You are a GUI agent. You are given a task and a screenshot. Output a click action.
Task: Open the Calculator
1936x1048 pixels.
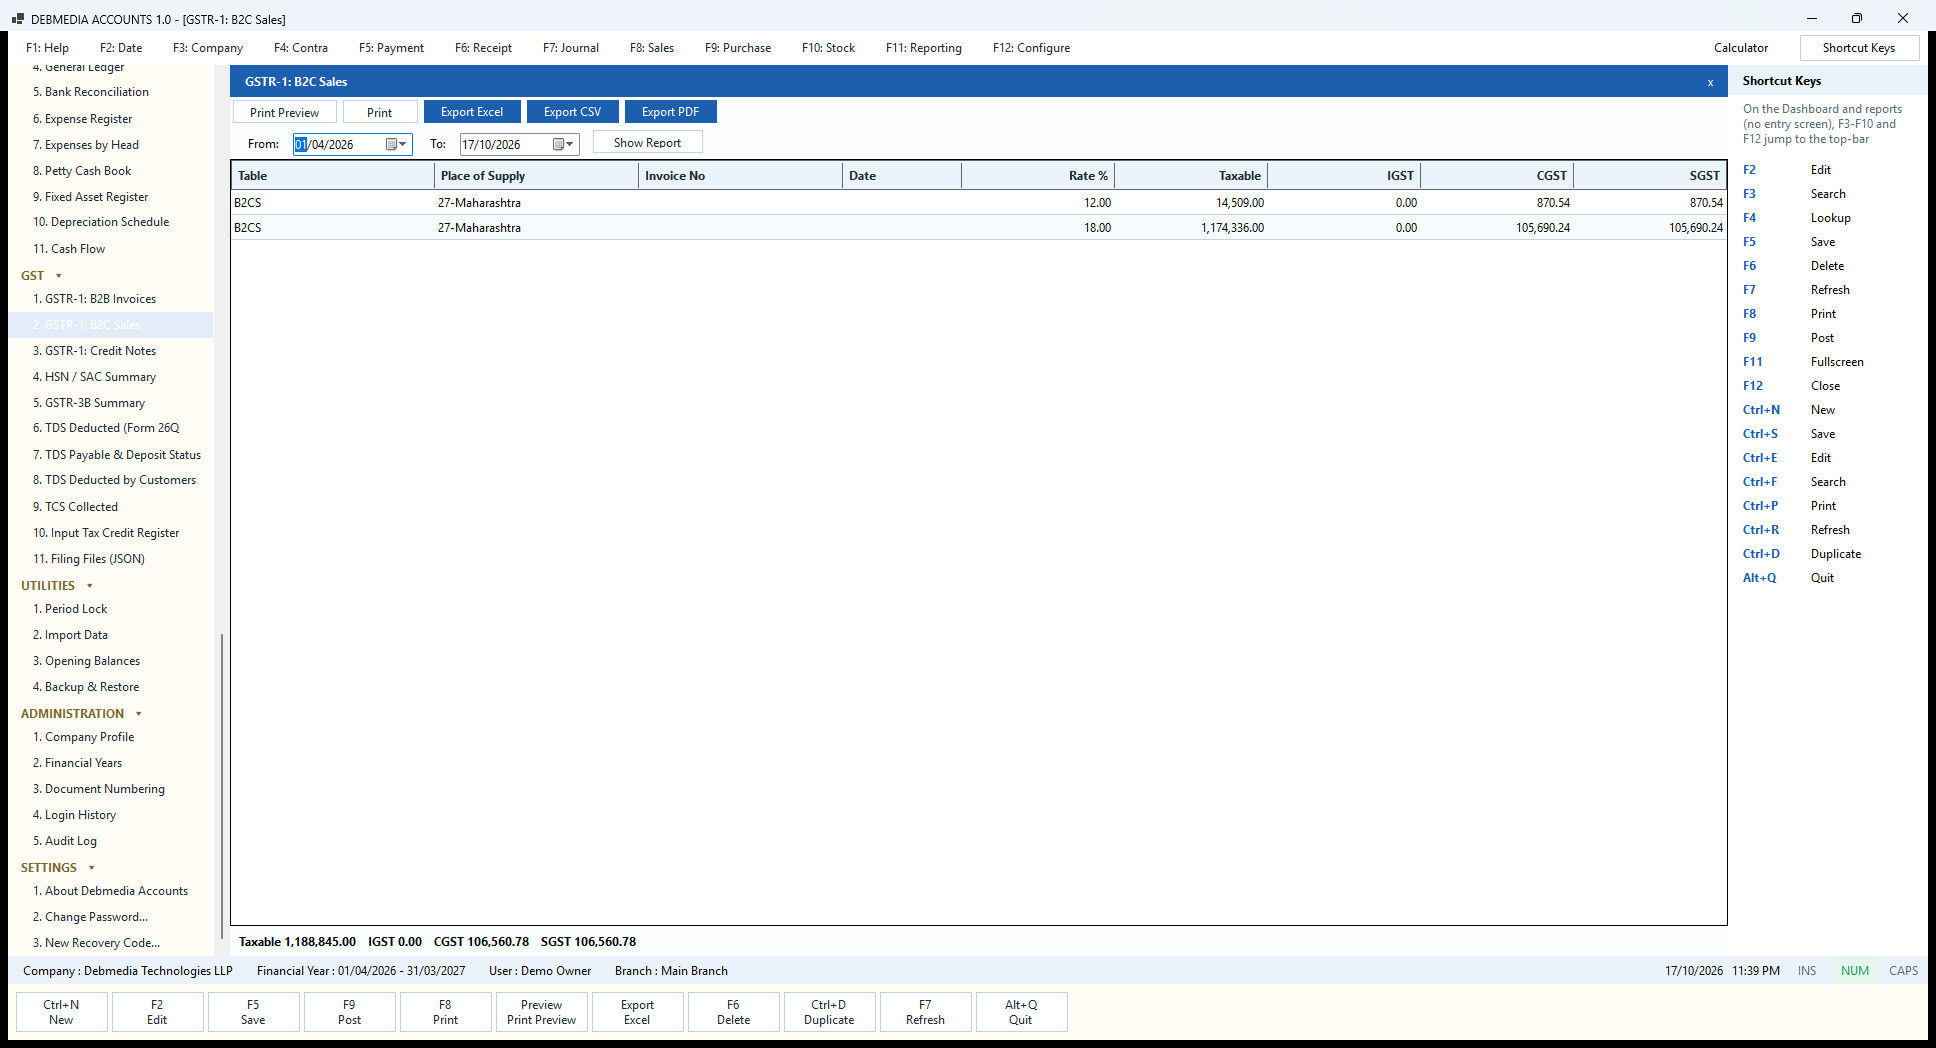[x=1741, y=48]
